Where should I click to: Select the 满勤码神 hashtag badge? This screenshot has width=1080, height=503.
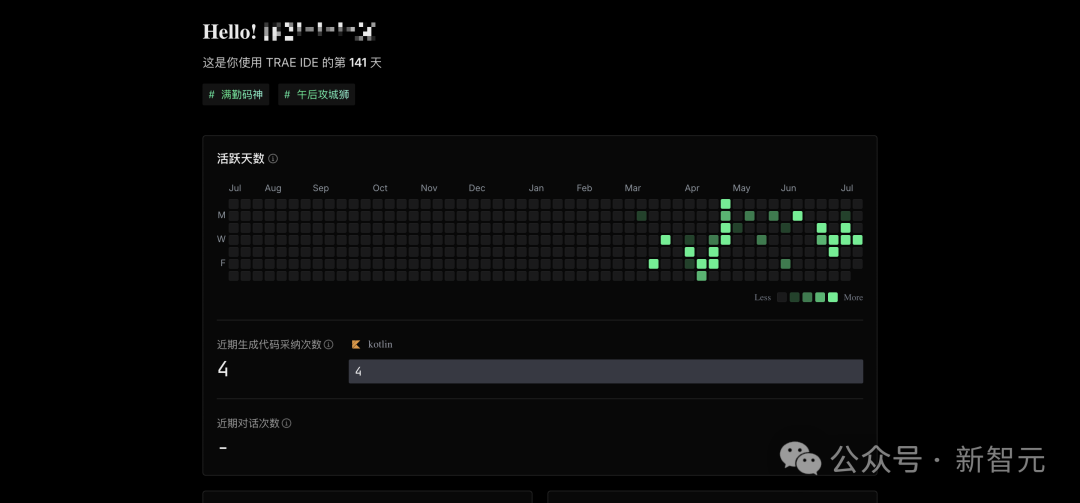pyautogui.click(x=236, y=95)
